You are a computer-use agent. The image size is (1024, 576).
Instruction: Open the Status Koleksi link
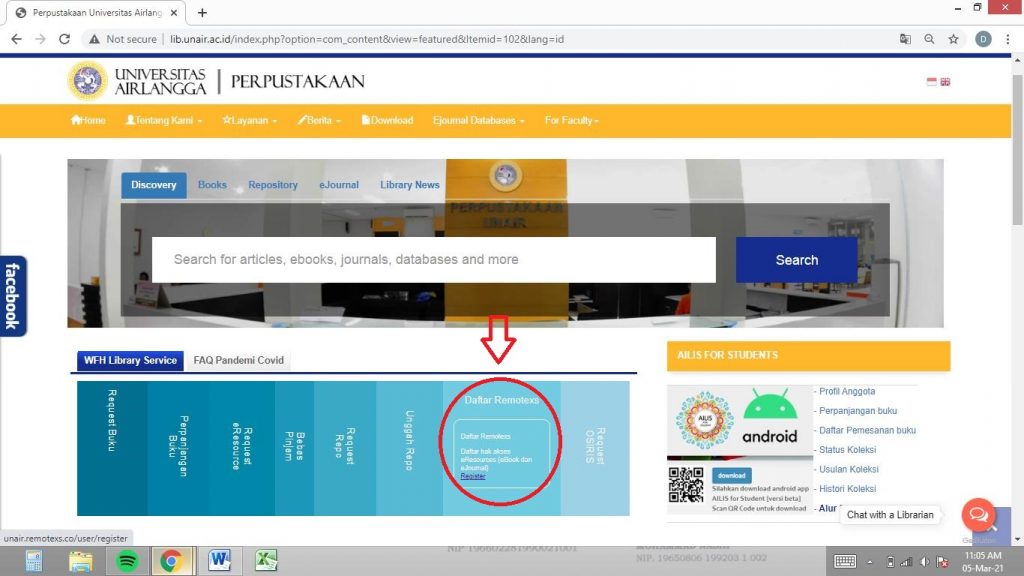[848, 450]
